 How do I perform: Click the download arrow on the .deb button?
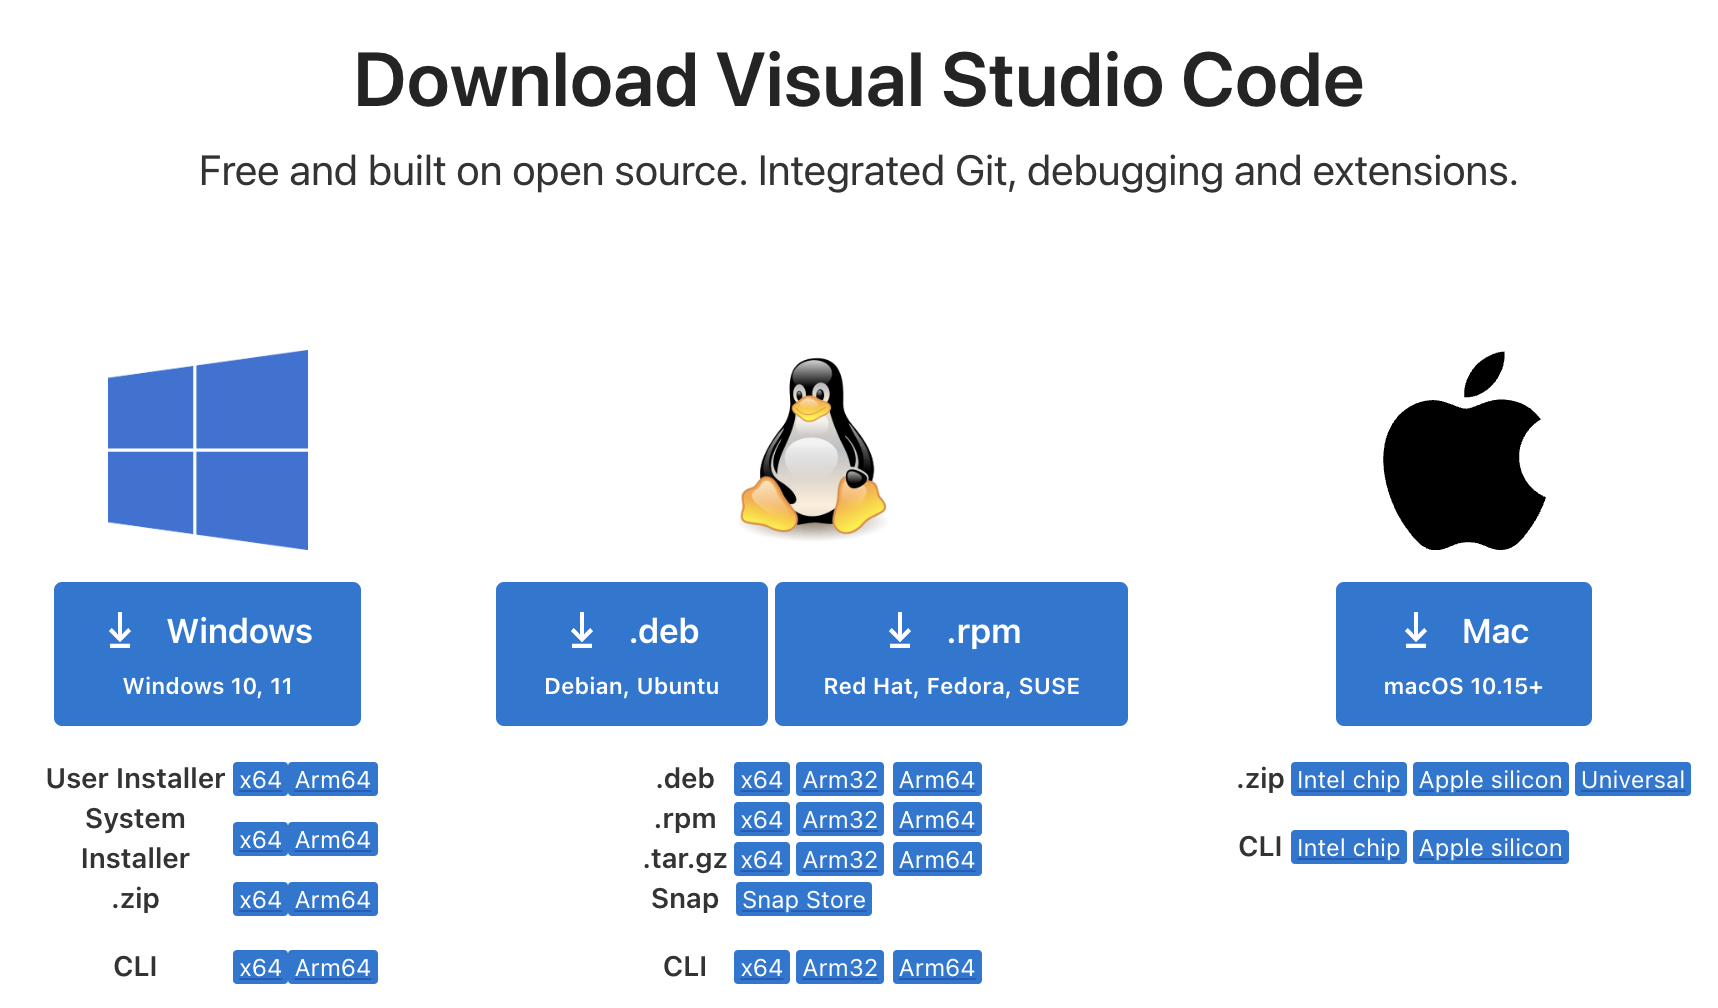[x=582, y=631]
